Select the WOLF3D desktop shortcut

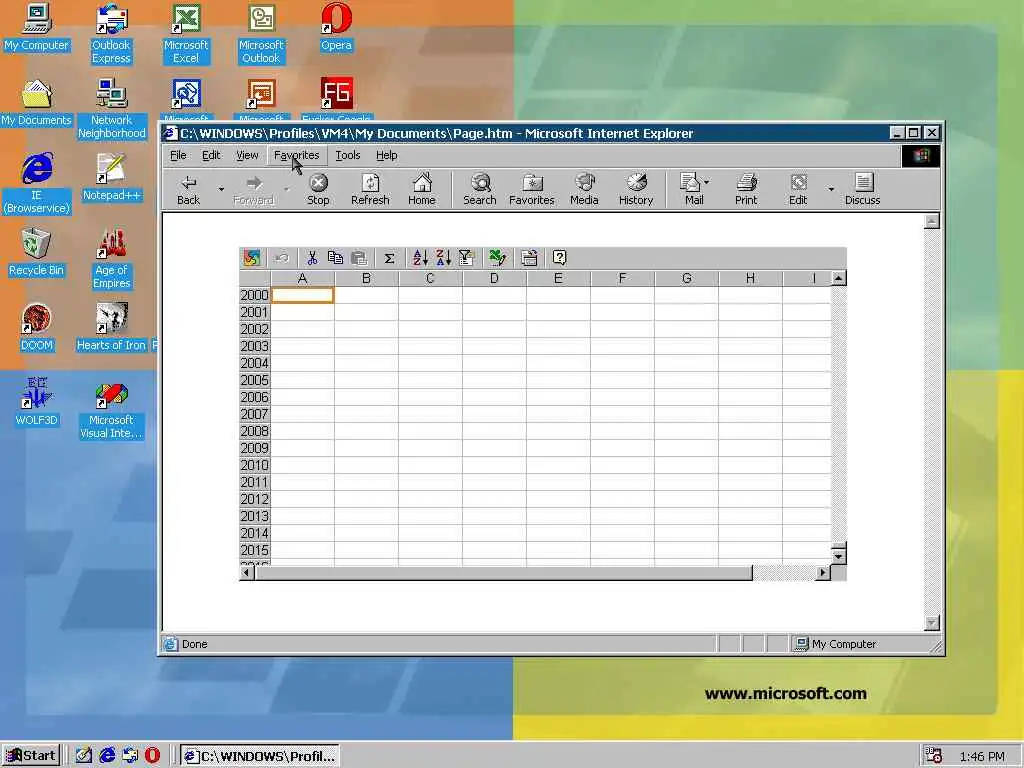point(37,403)
